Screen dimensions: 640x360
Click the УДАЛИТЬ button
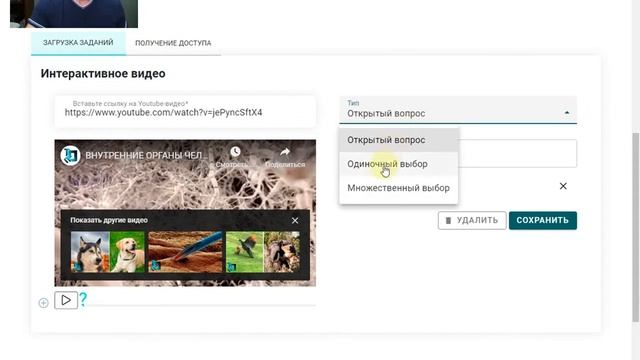[472, 220]
